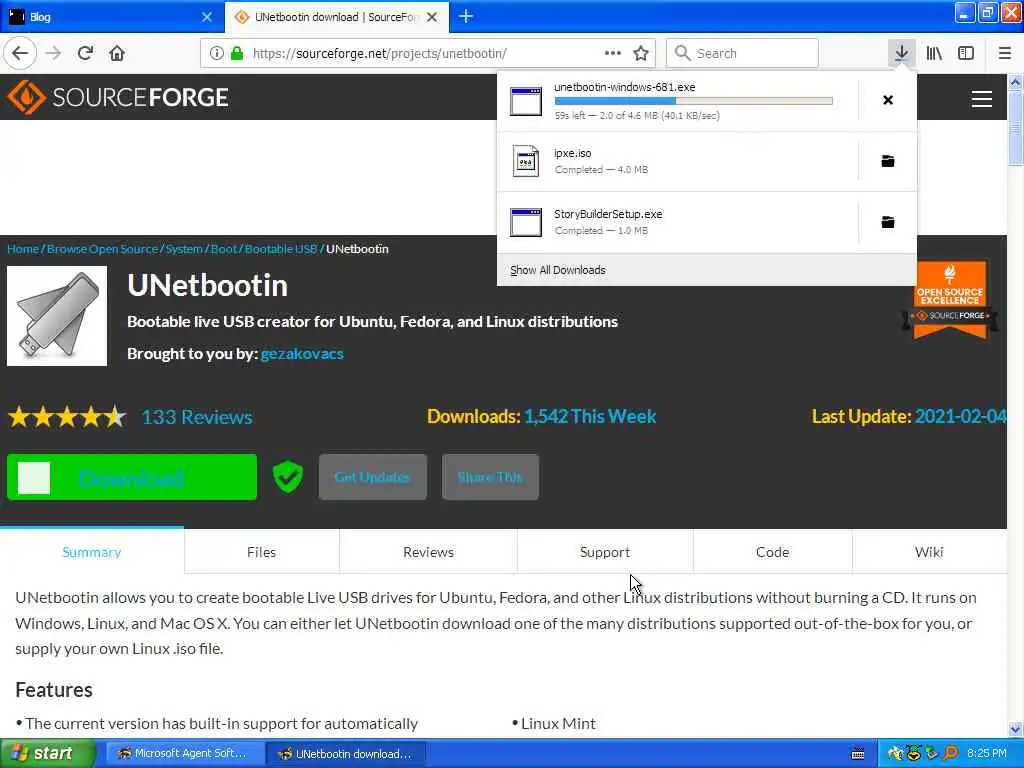Close the Blog tab
The image size is (1024, 768).
coord(207,17)
